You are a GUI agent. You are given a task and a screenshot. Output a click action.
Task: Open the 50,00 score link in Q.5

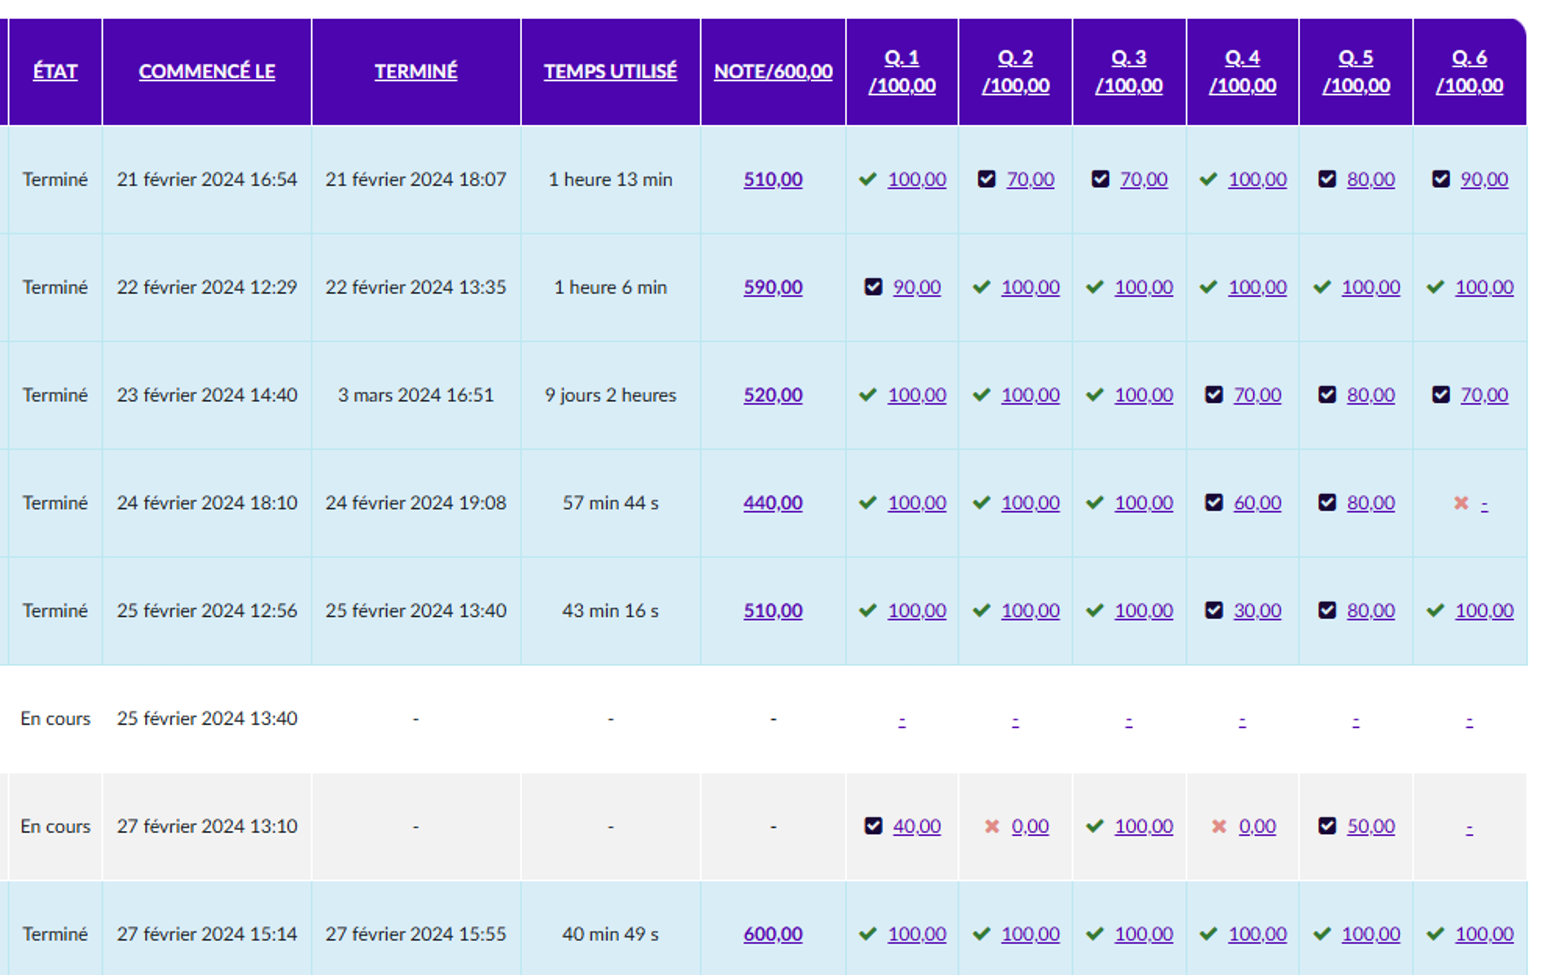point(1370,827)
